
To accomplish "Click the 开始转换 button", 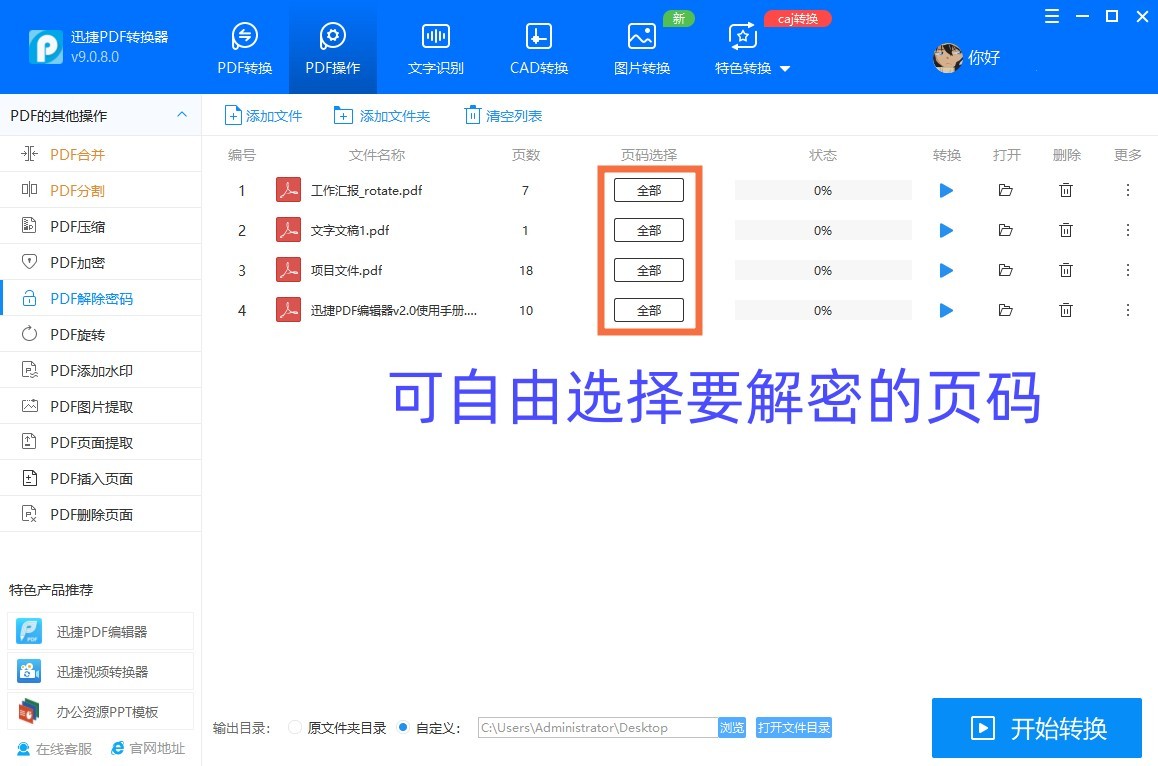I will (x=1037, y=728).
